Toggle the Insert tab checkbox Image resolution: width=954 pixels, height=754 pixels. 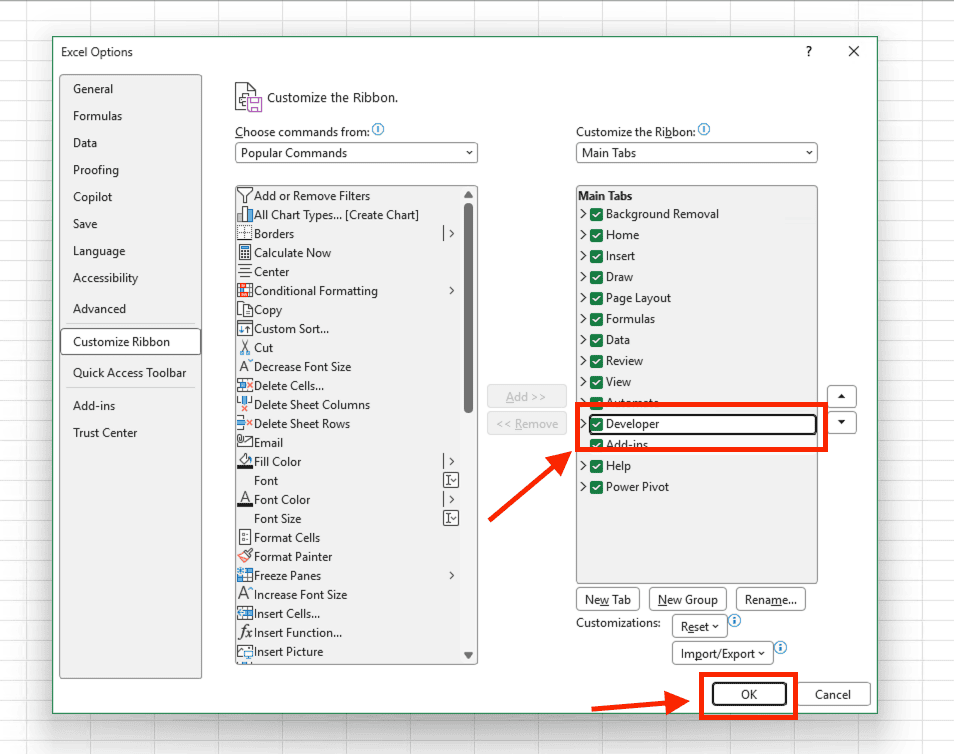pos(597,256)
